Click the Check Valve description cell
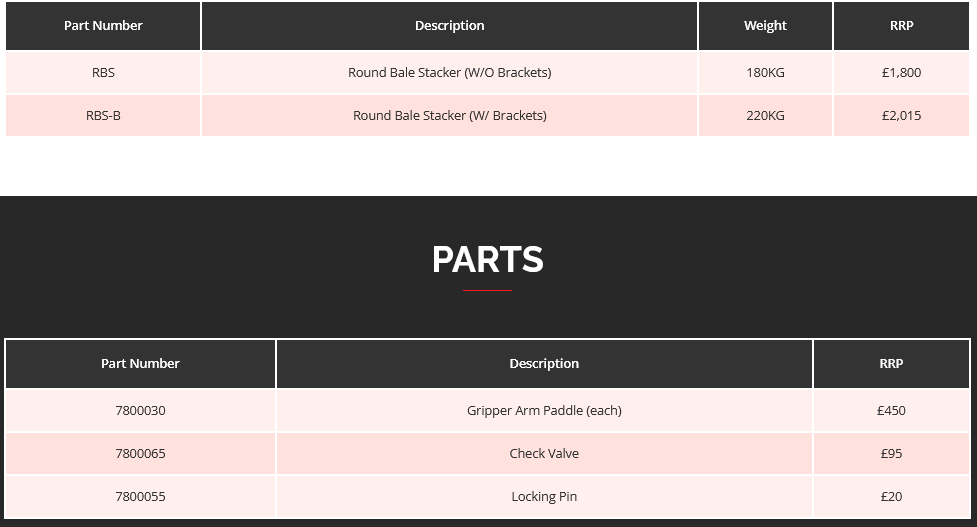The height and width of the screenshot is (527, 977). 544,453
